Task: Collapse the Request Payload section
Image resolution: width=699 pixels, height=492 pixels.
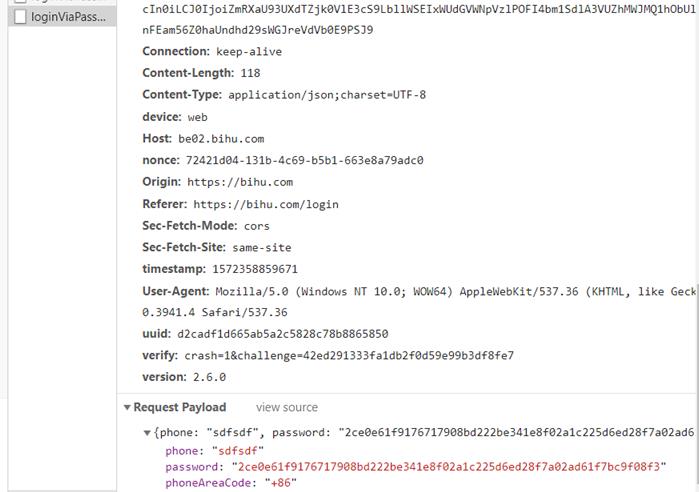Action: (128, 408)
